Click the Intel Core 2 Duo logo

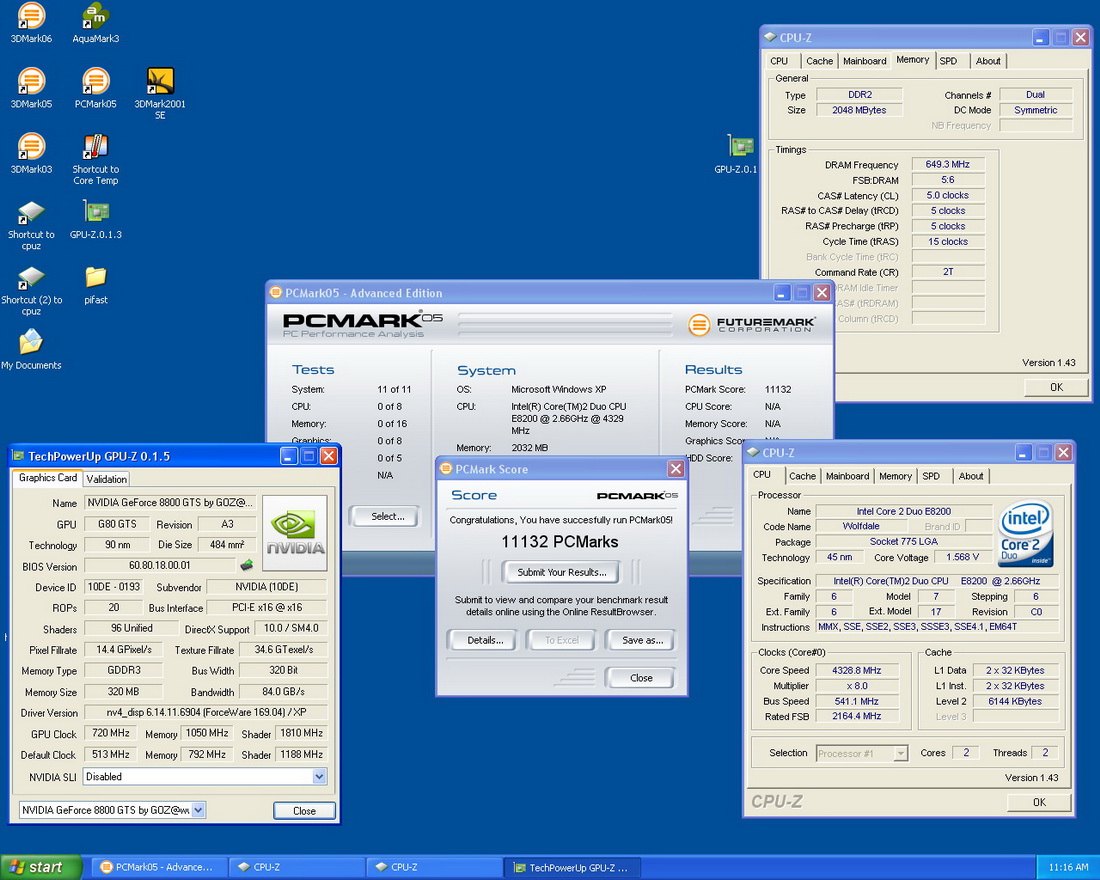coord(1026,534)
